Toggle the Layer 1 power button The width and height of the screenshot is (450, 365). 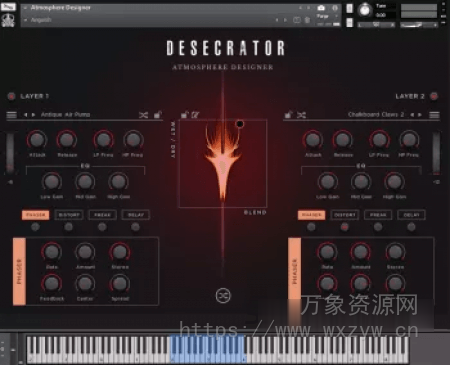[x=11, y=96]
